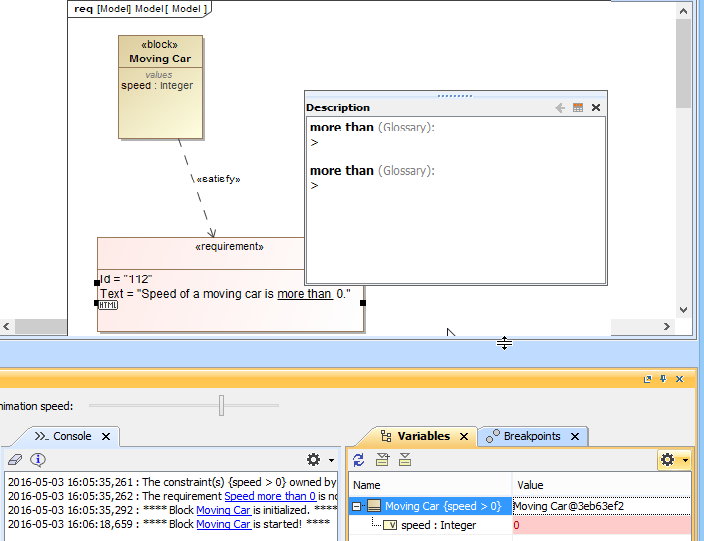This screenshot has height=541, width=704.
Task: Open the 'Speed more than 0' console link
Action: [270, 496]
